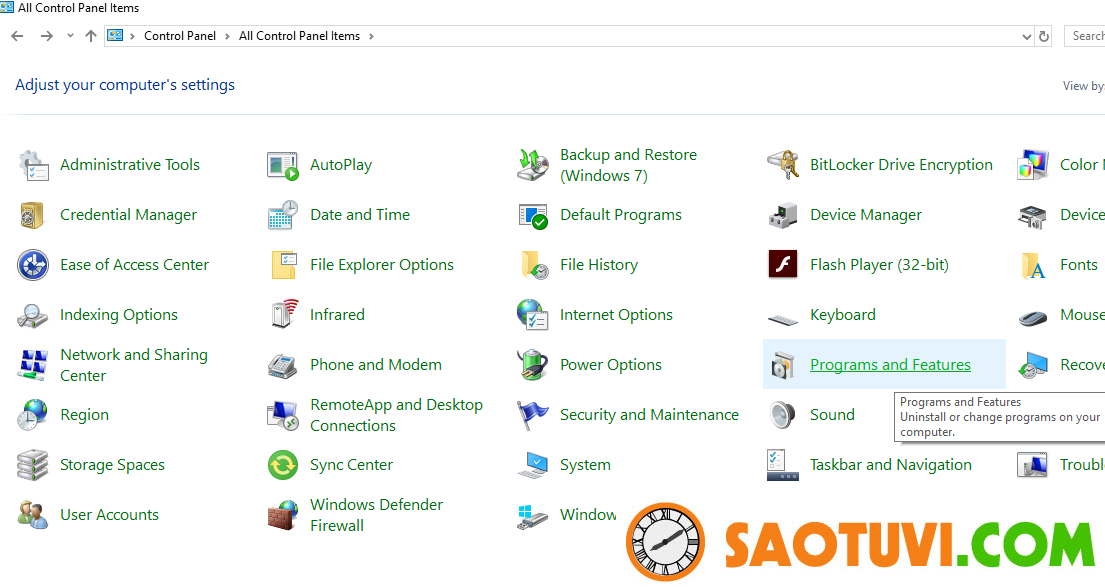
Task: Open the Device Manager link
Action: 865,215
